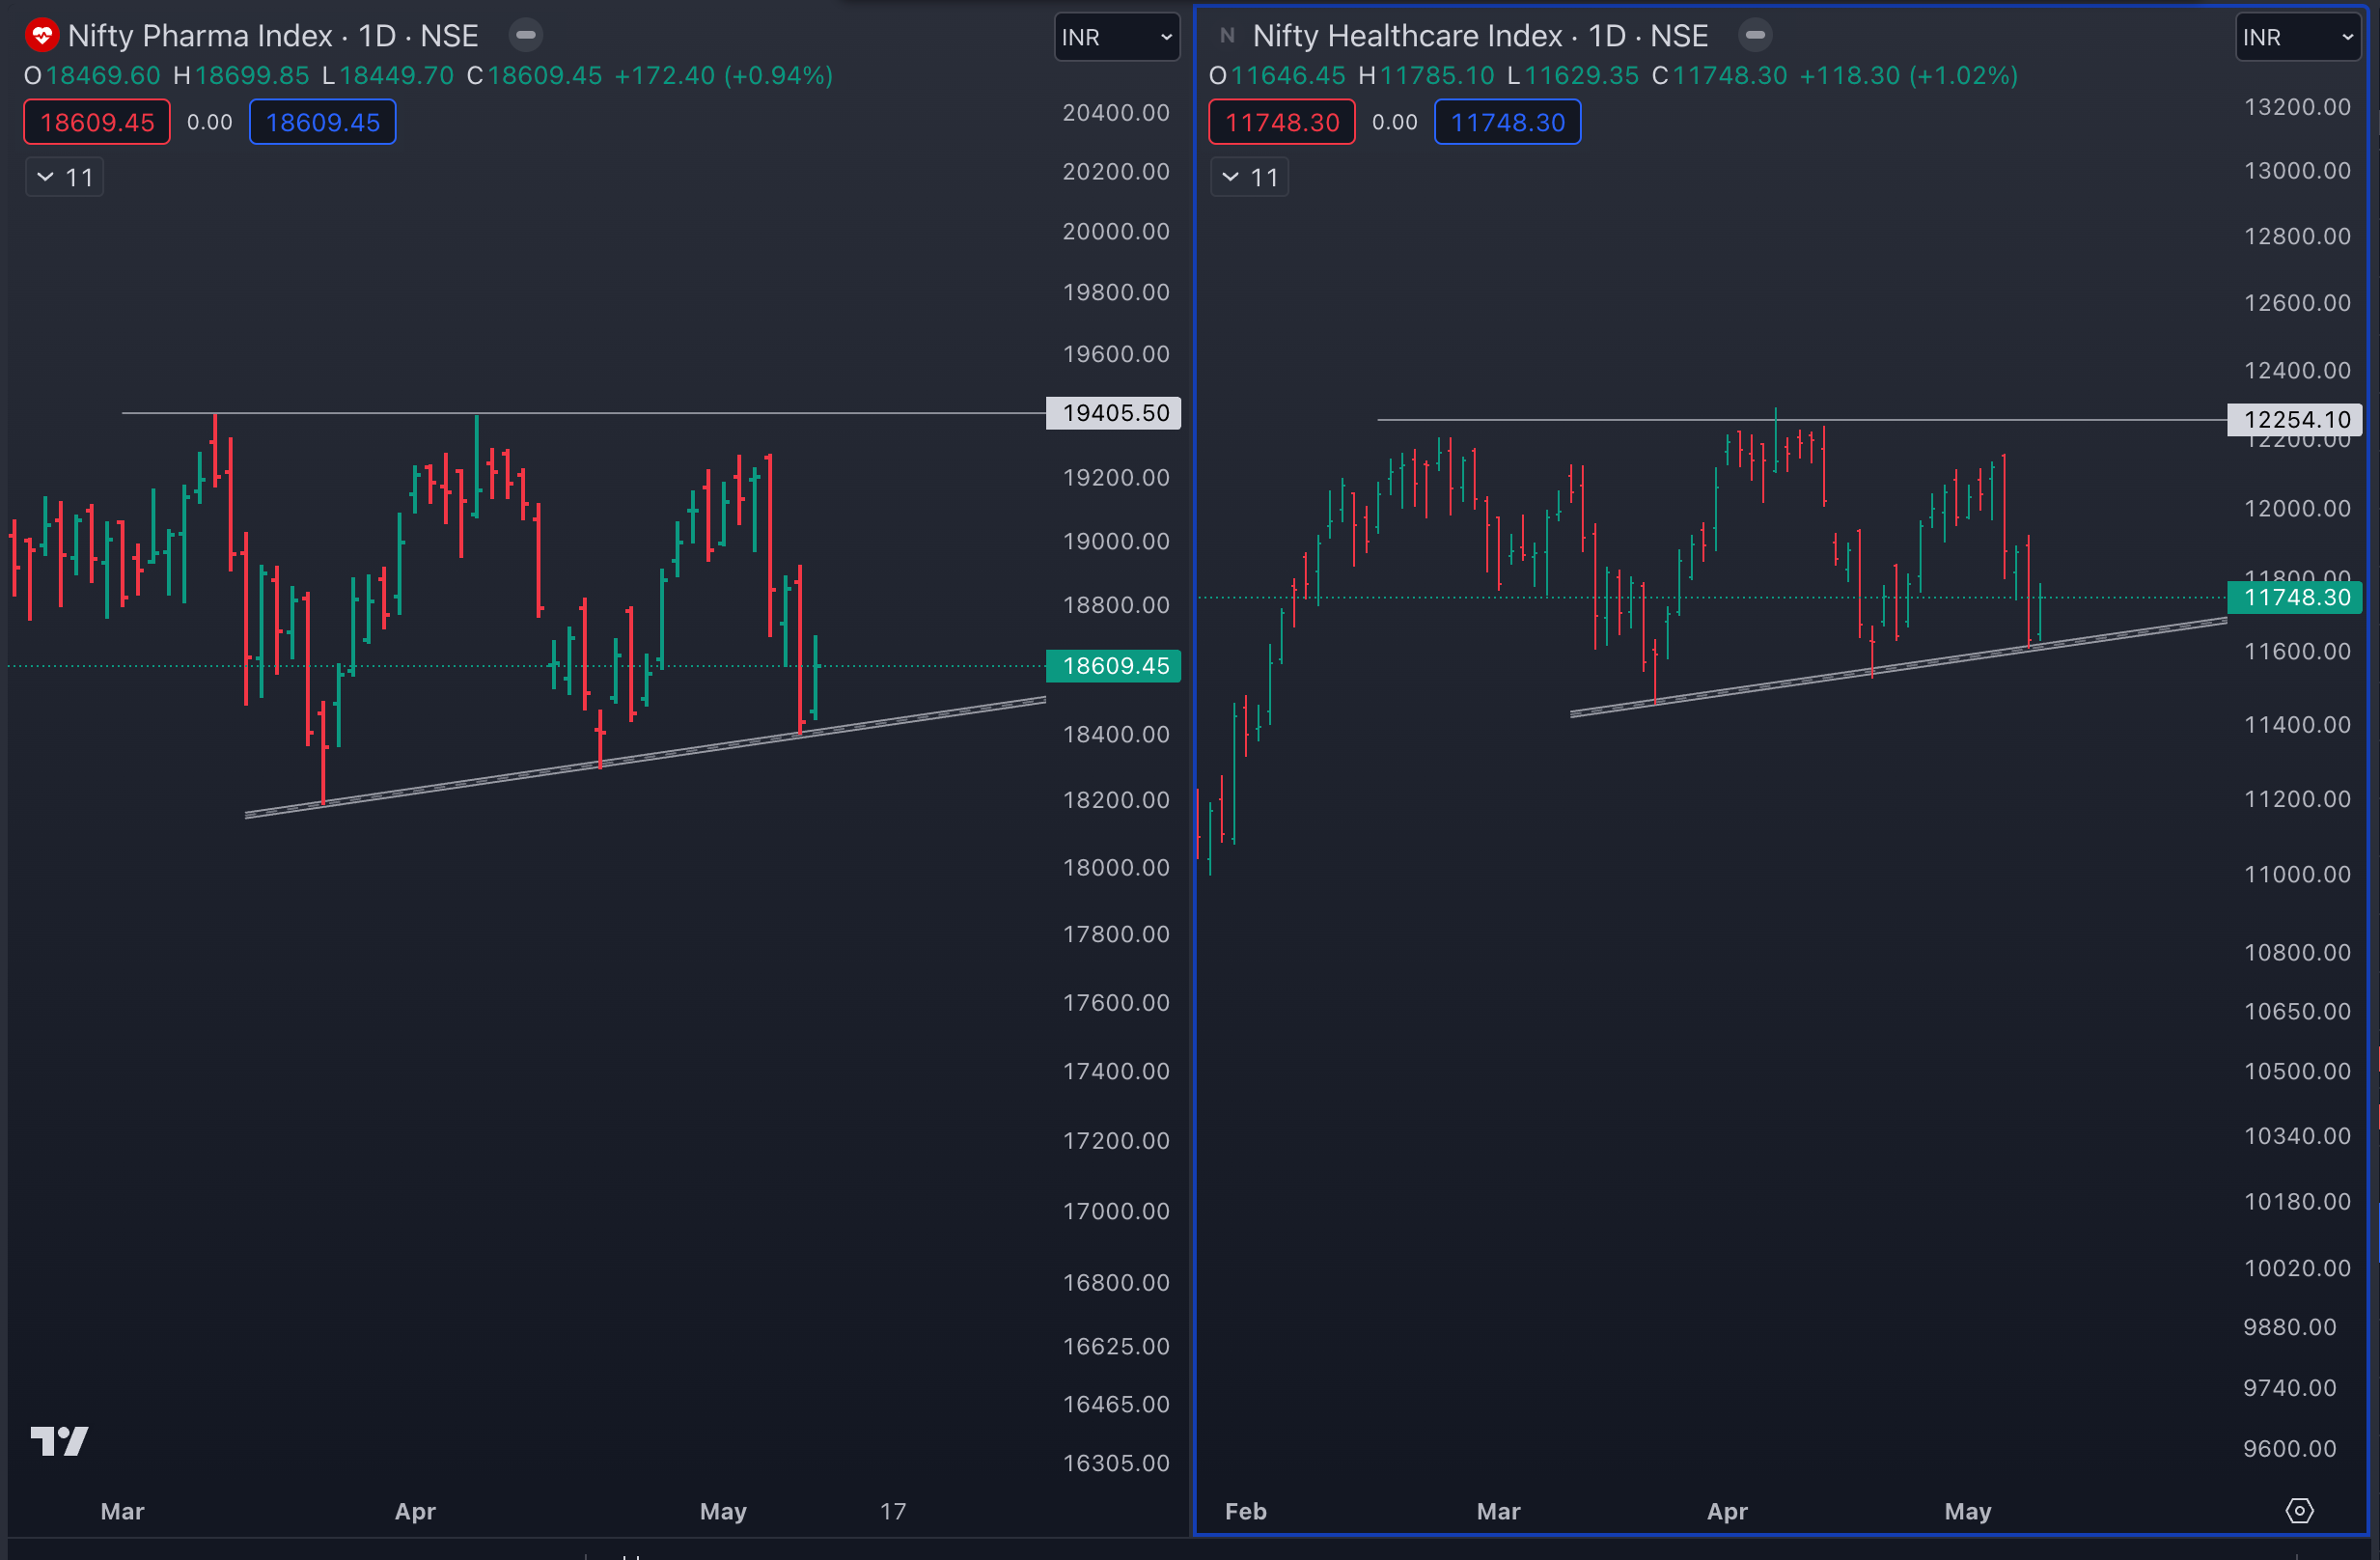The image size is (2380, 1560).
Task: Open chart settings gear icon at bottom right
Action: point(2300,1510)
